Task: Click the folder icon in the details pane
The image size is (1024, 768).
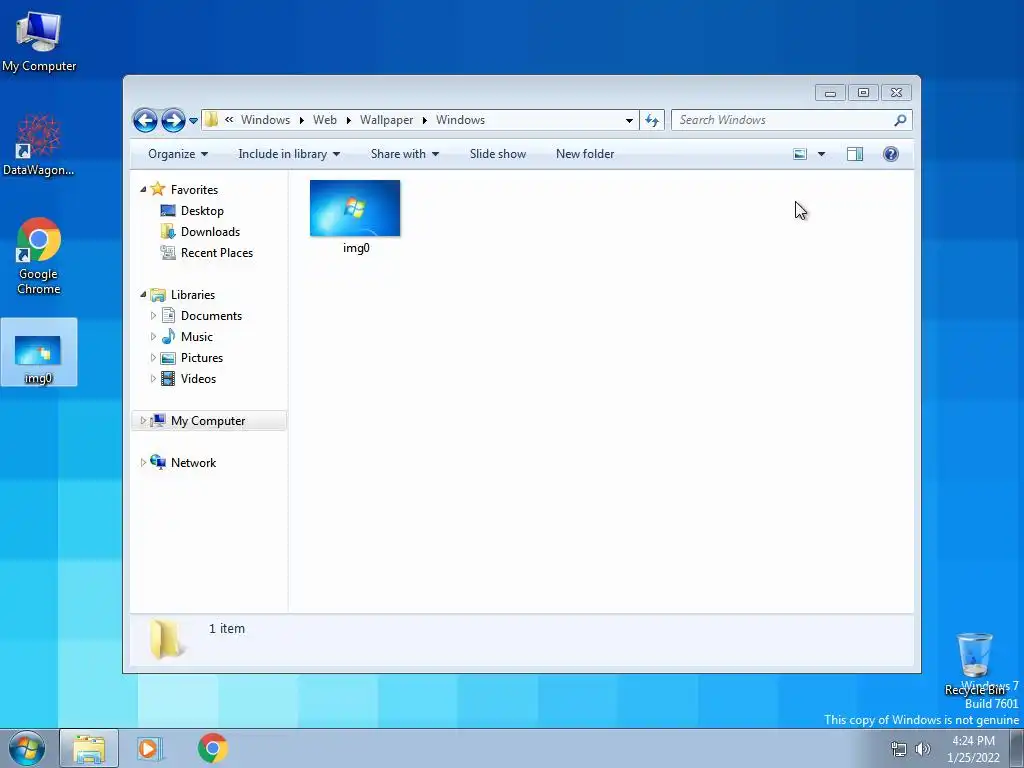Action: pyautogui.click(x=167, y=638)
